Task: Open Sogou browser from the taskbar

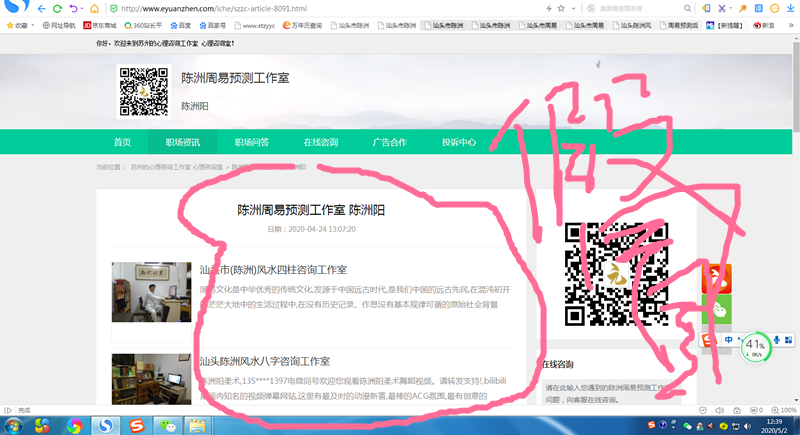Action: [x=106, y=426]
